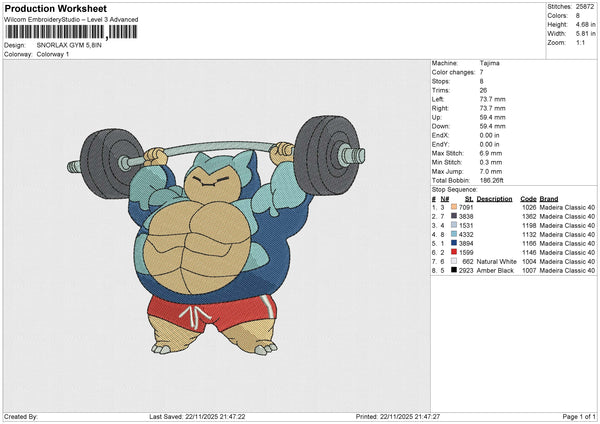Click thread code '1146'
600x424 pixels.
click(x=529, y=253)
